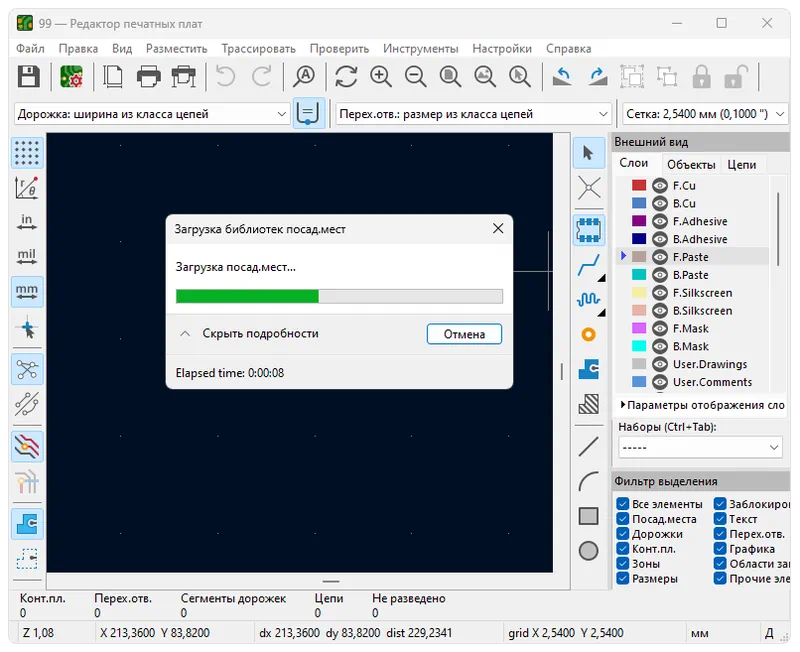Viewport: 800px width, 652px height.
Task: Select the Add footprint tool
Action: [x=589, y=230]
